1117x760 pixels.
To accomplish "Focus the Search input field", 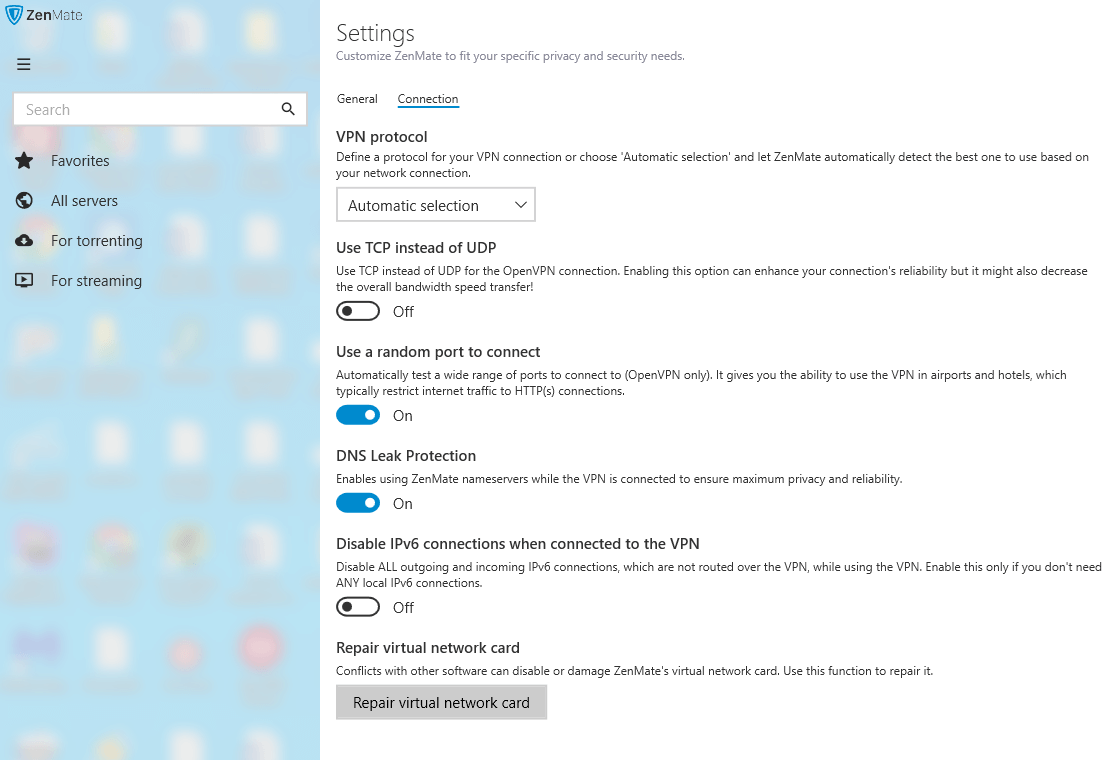I will coord(160,109).
